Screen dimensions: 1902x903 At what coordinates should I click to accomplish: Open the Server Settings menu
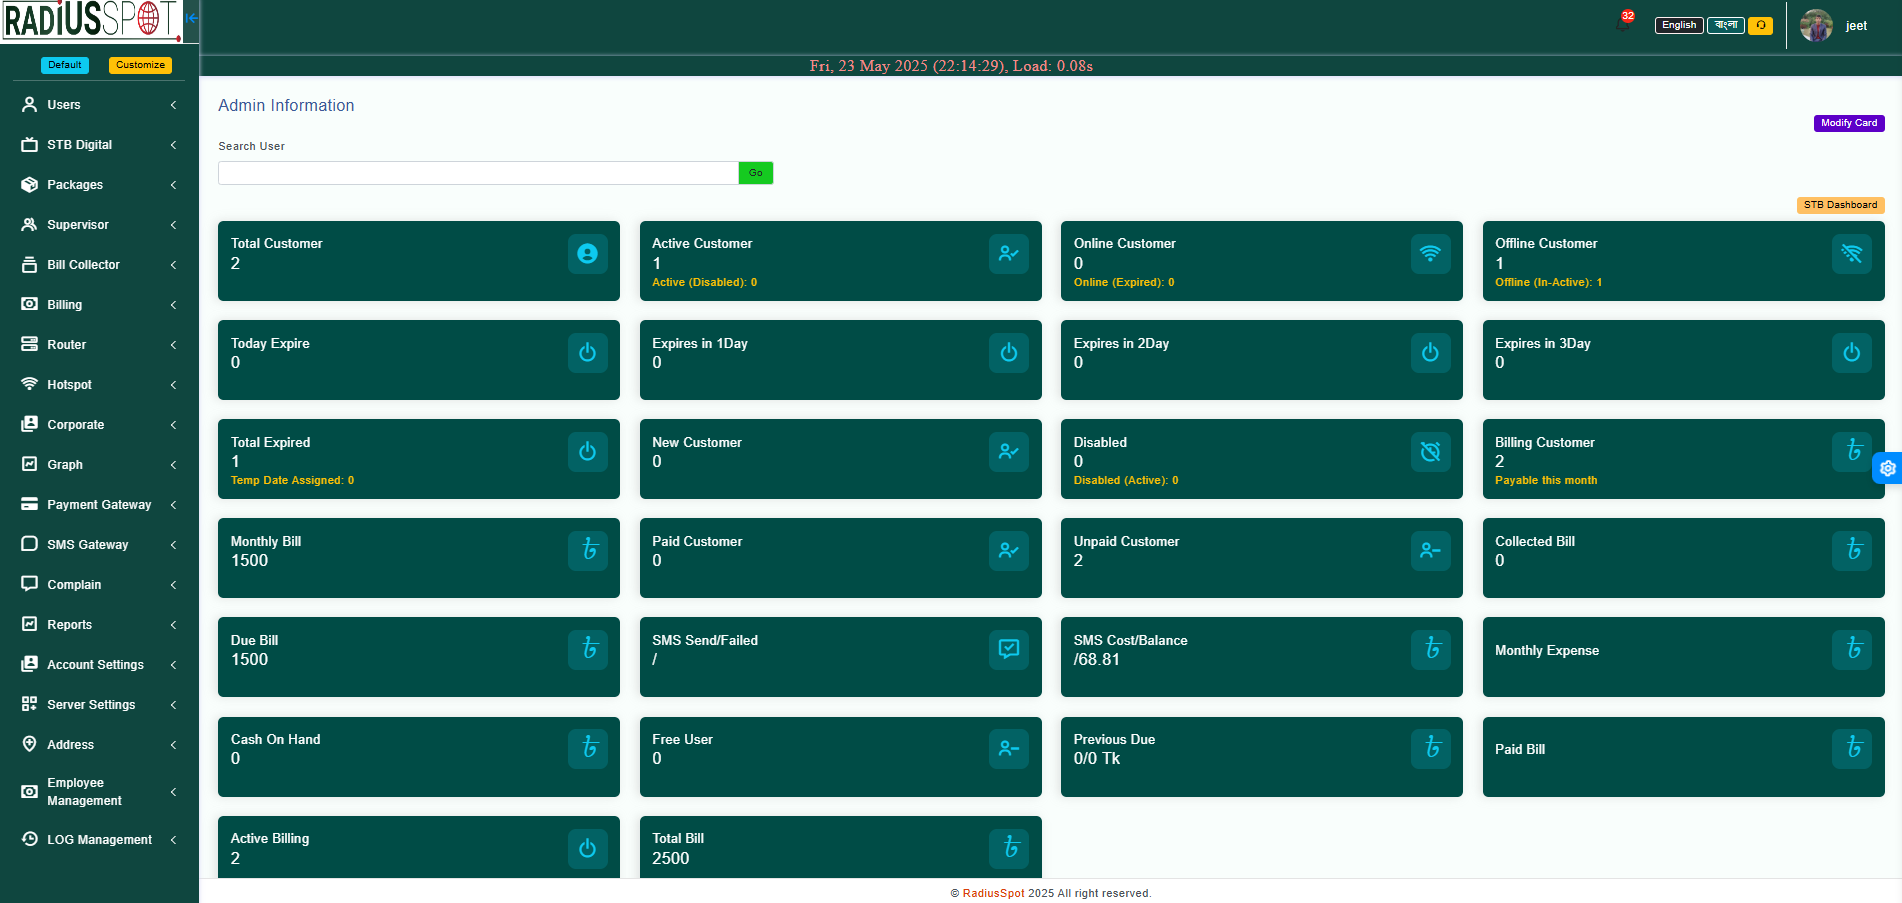pos(99,705)
